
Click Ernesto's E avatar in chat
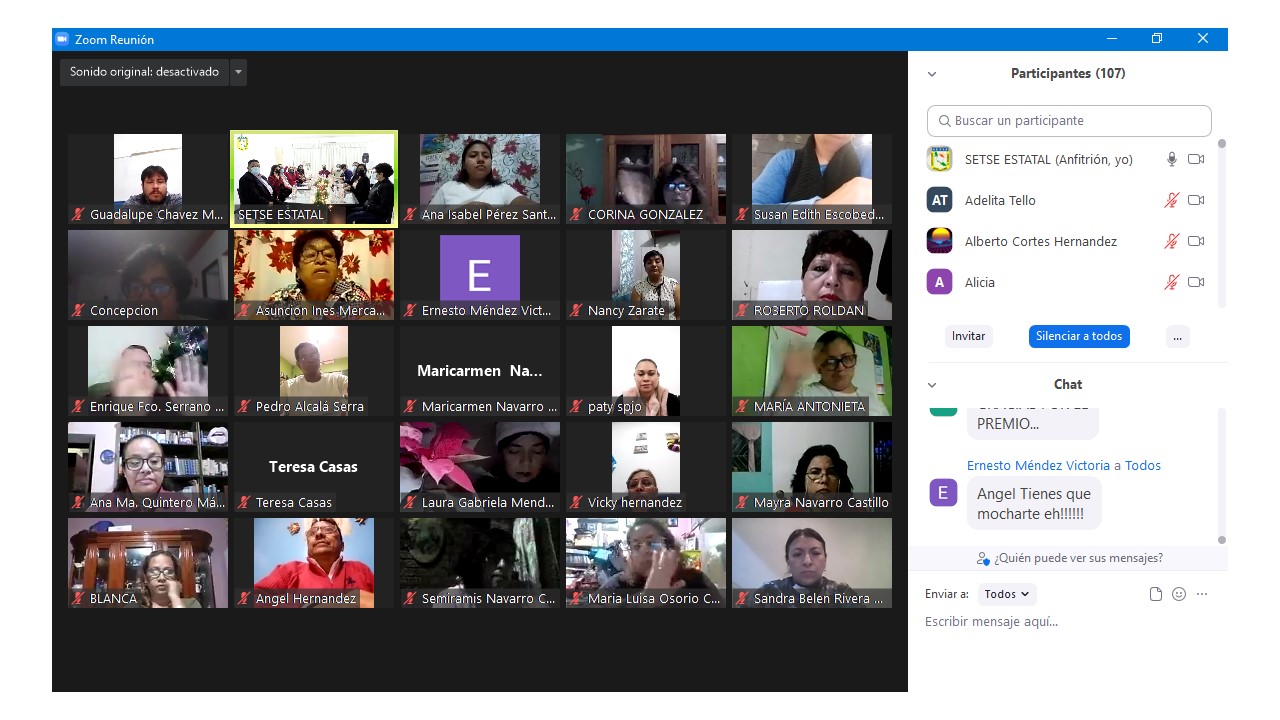click(x=943, y=492)
